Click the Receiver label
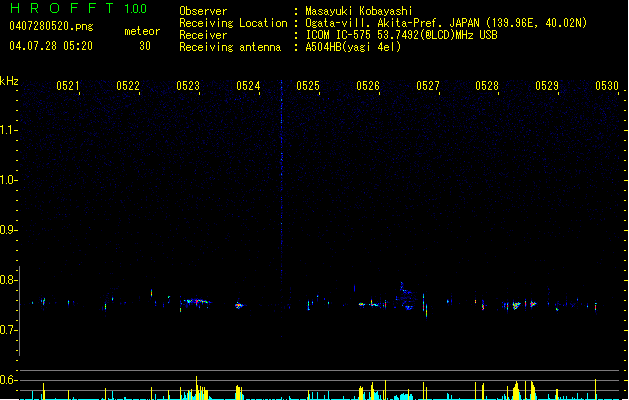The height and width of the screenshot is (400, 629). [x=203, y=35]
